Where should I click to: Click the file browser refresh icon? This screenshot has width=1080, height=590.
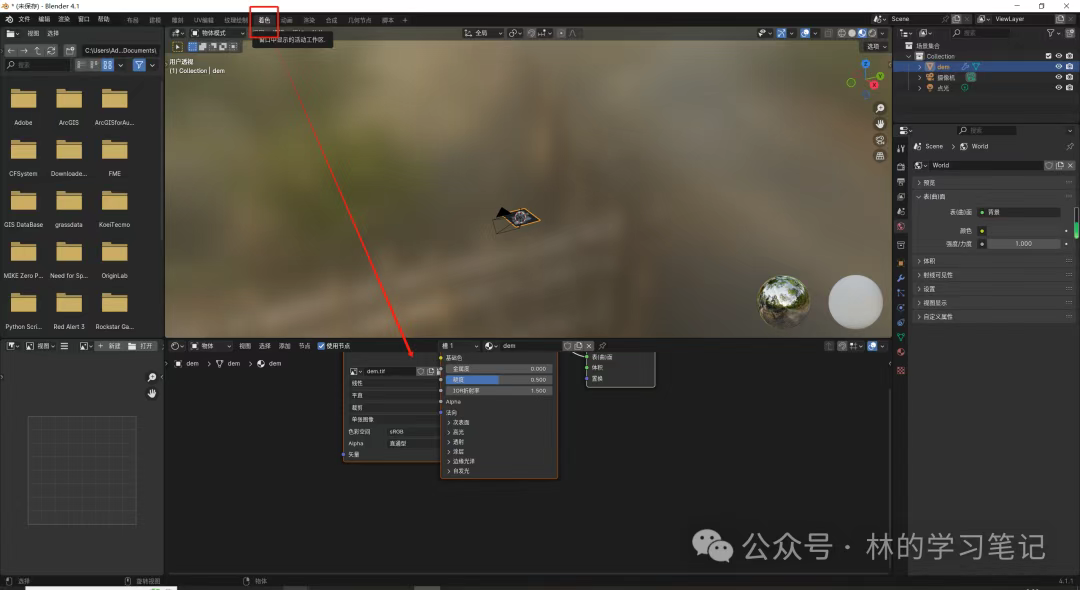click(52, 50)
